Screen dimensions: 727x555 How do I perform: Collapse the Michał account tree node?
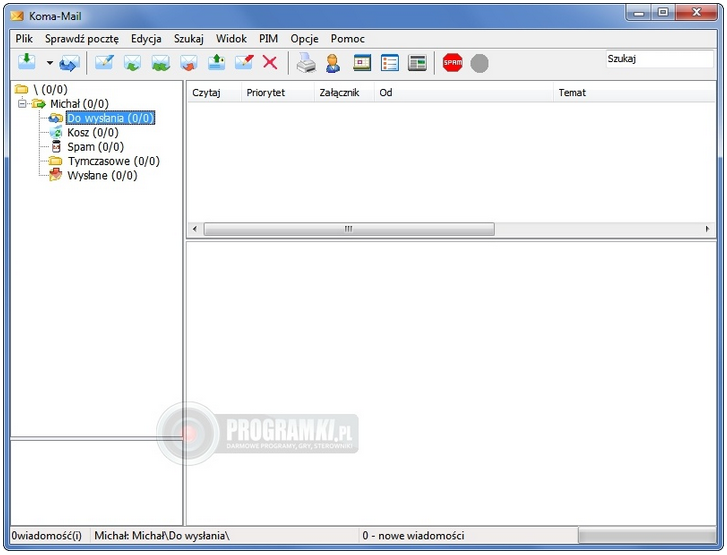coord(22,103)
